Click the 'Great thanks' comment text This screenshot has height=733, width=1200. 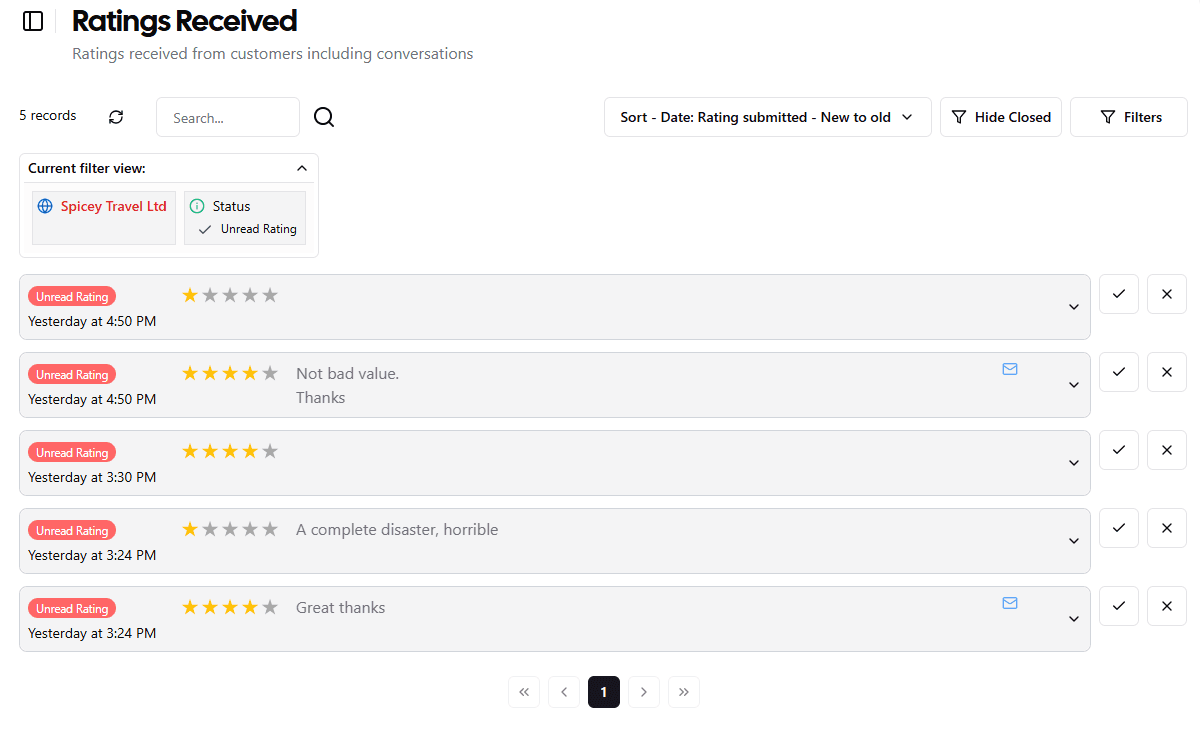(341, 608)
